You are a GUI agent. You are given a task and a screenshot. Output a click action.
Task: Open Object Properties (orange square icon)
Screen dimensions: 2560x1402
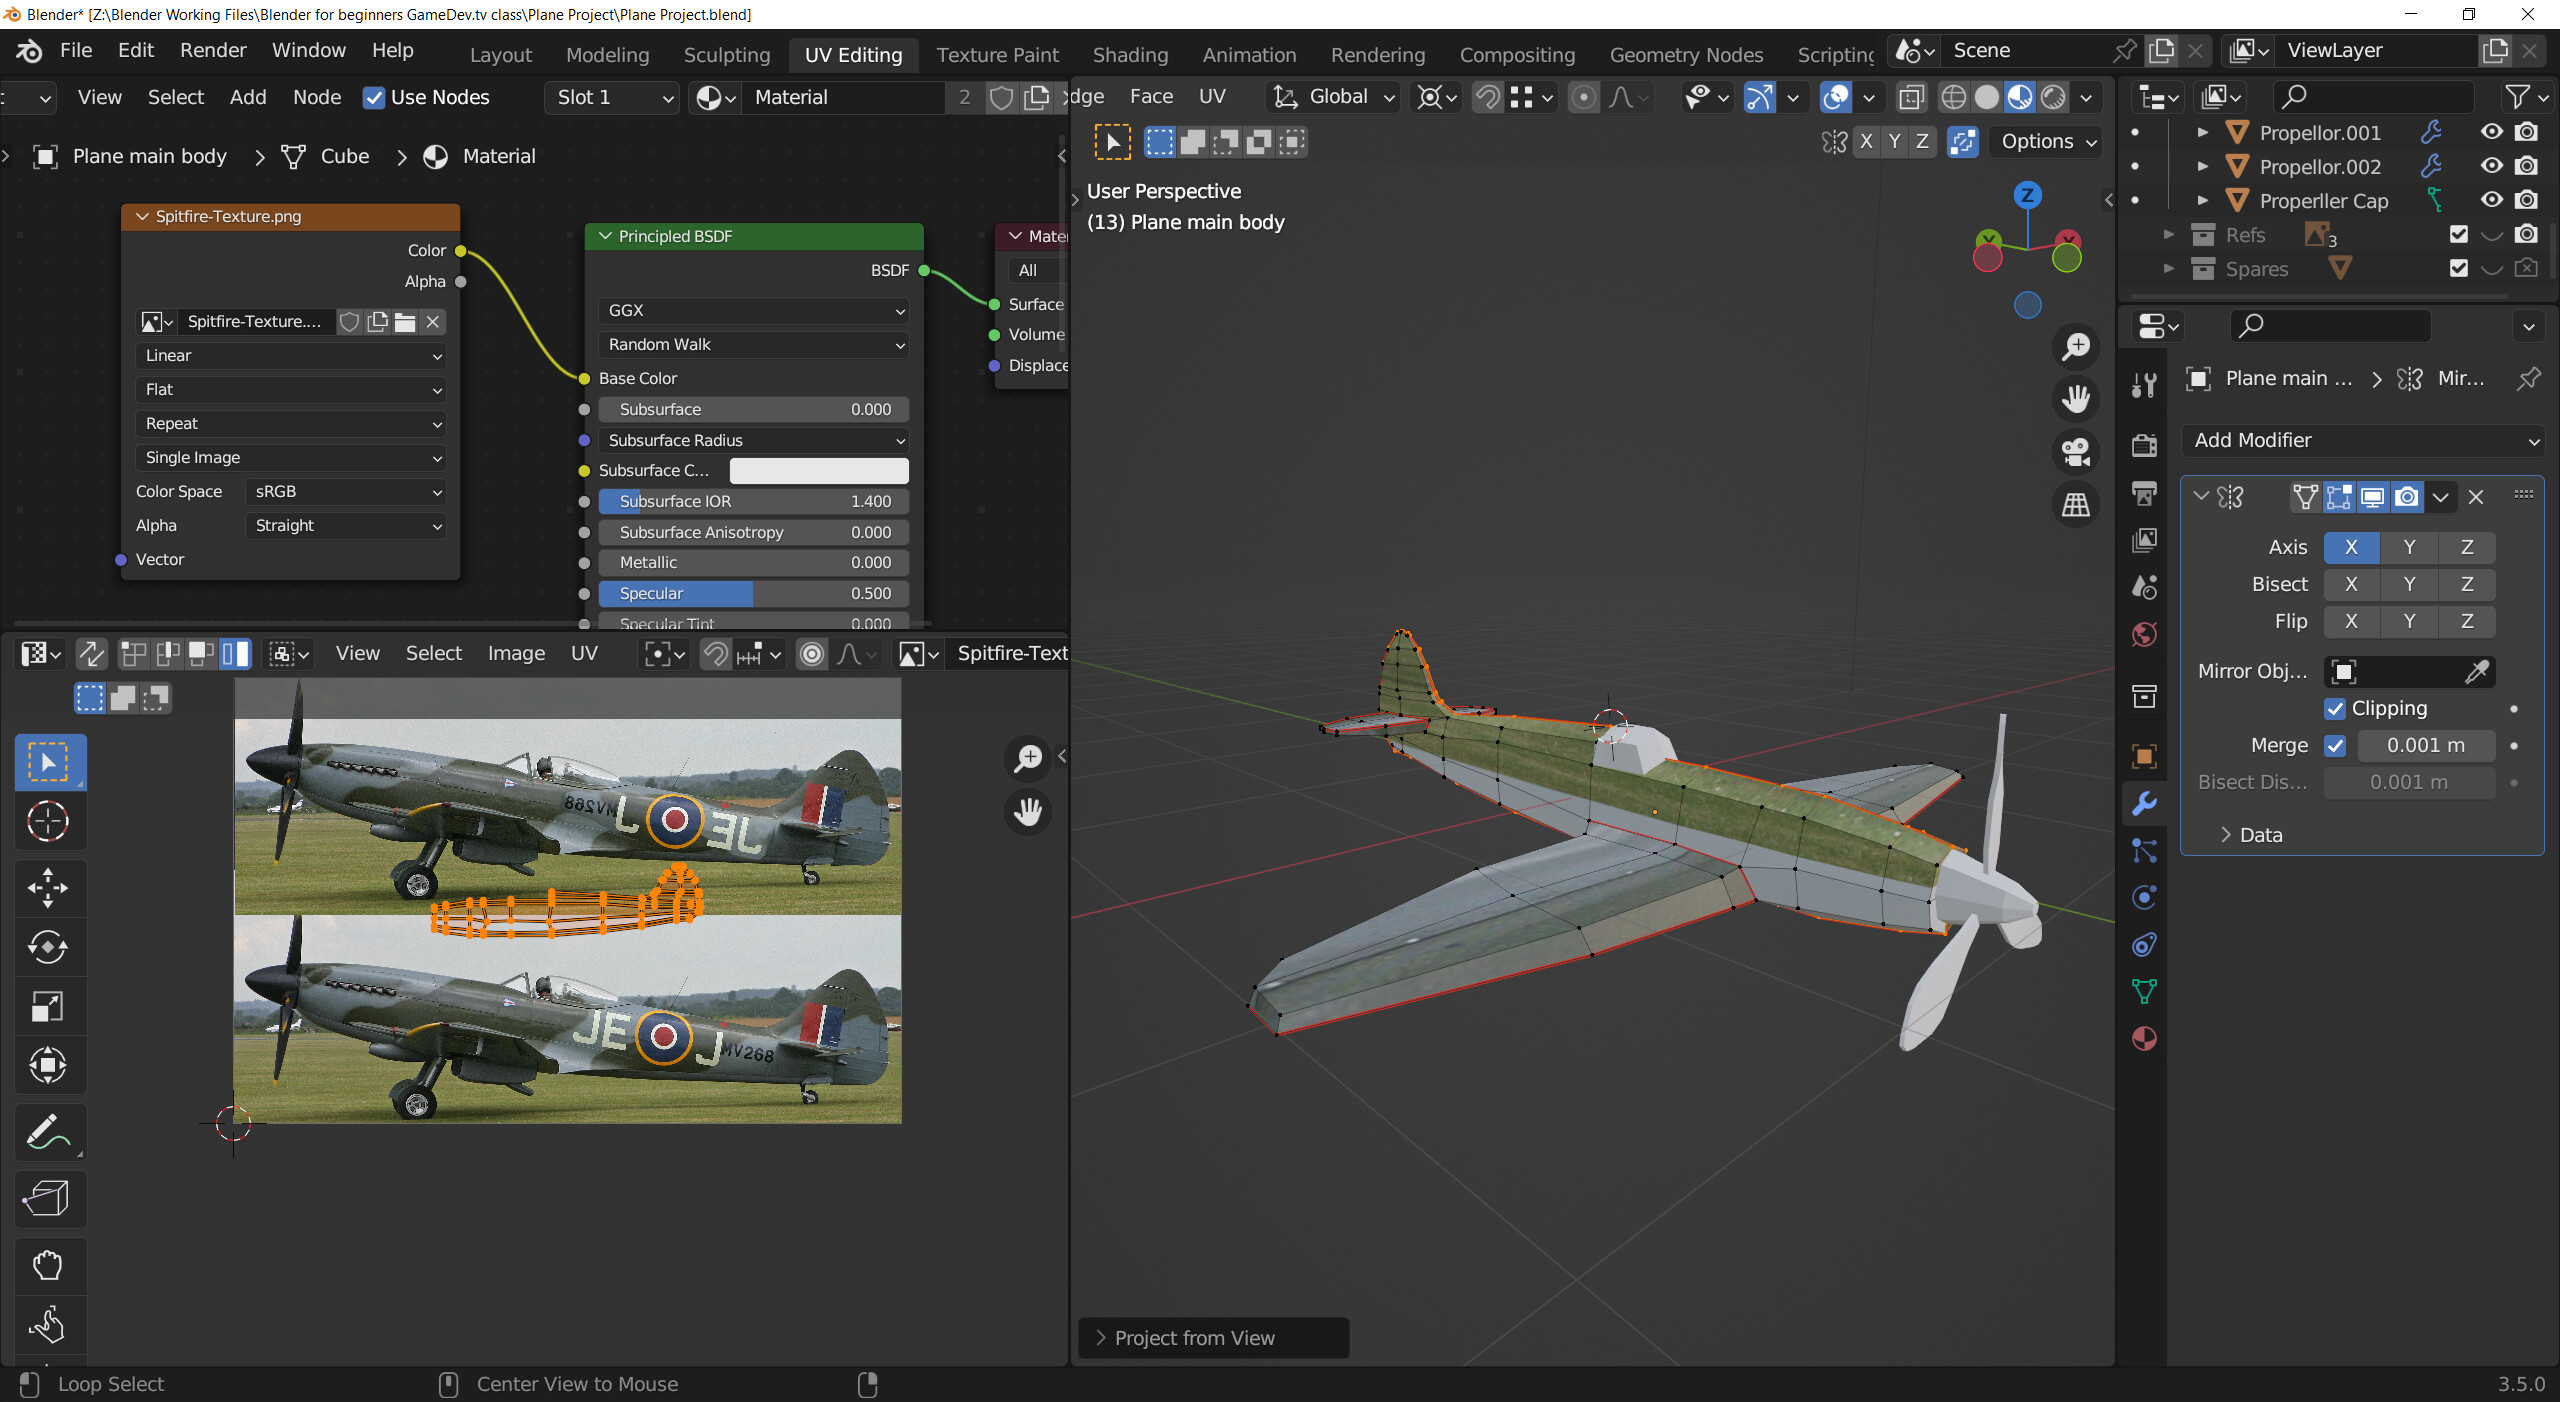(x=2144, y=756)
